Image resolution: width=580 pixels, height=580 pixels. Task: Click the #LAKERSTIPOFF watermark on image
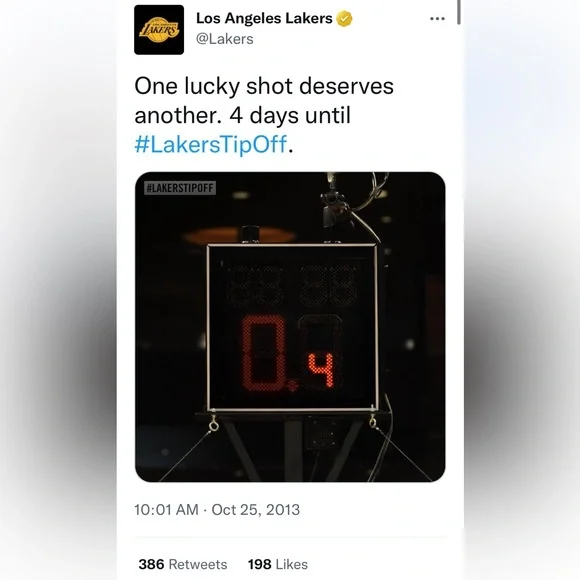coord(180,188)
